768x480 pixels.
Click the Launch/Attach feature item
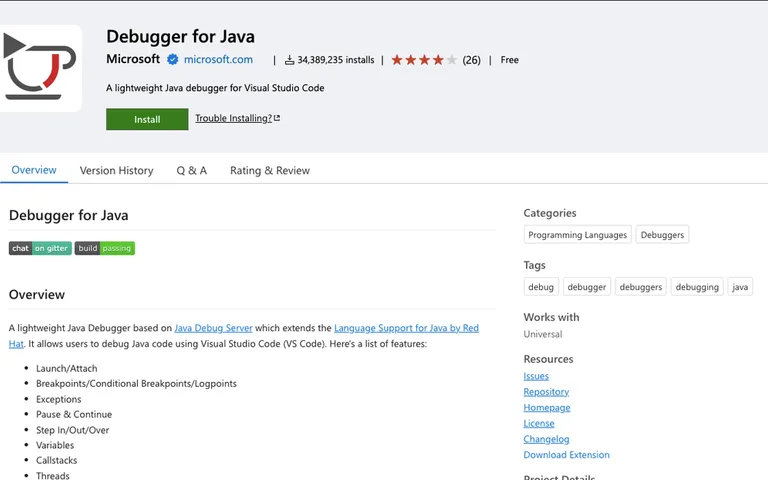tap(67, 368)
